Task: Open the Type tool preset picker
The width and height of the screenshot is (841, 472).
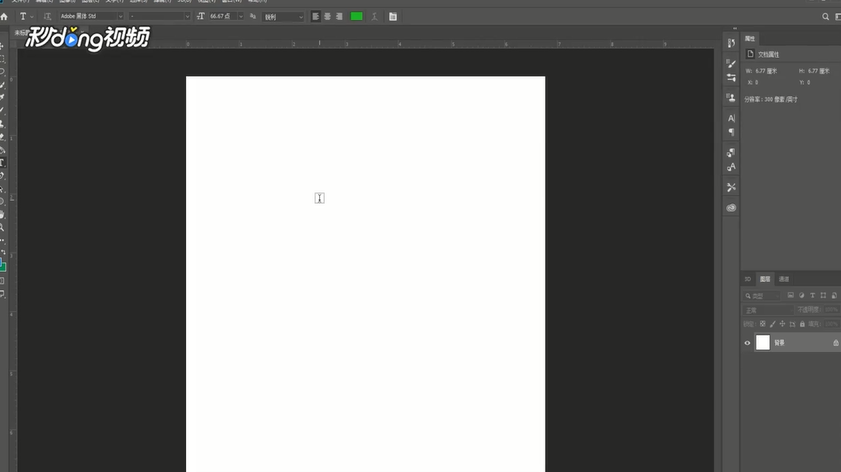Action: (x=25, y=17)
